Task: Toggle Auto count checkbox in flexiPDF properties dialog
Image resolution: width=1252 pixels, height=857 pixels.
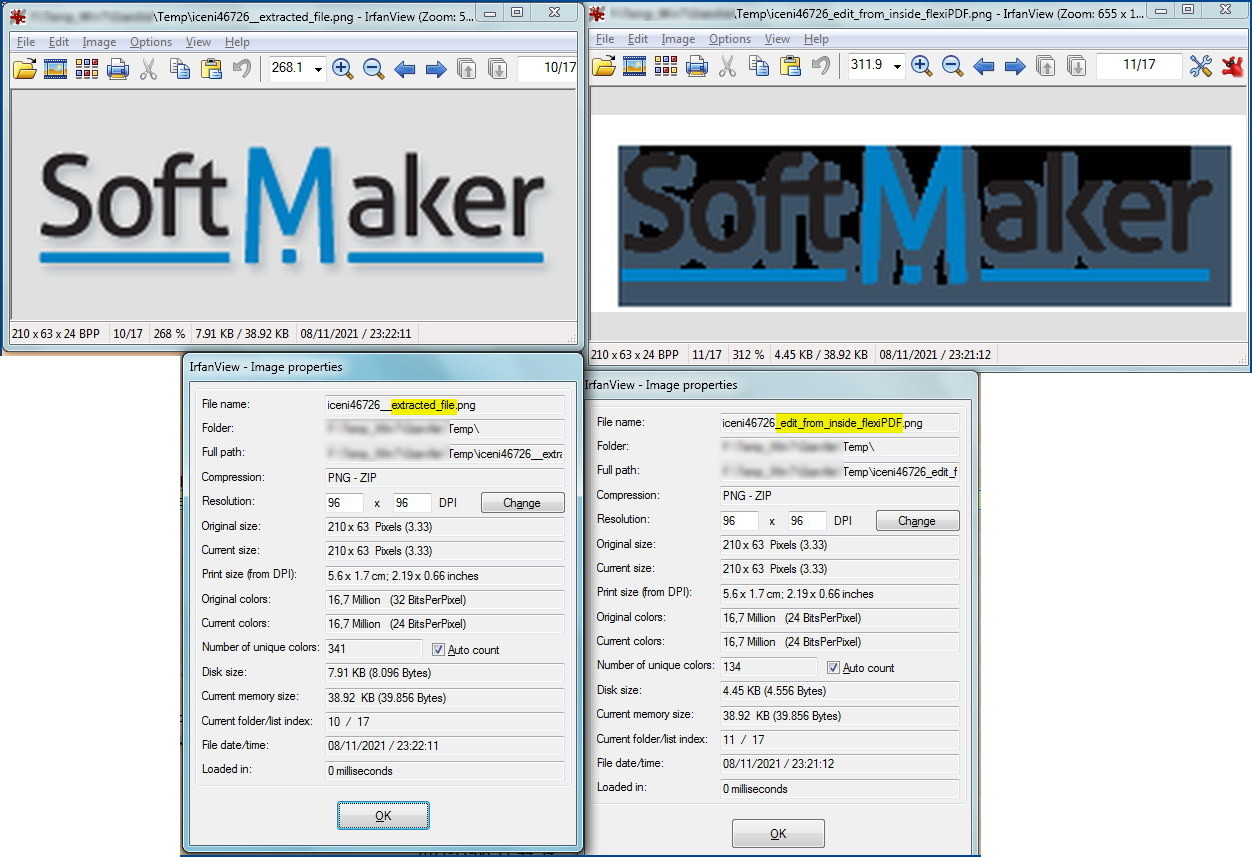Action: tap(833, 667)
